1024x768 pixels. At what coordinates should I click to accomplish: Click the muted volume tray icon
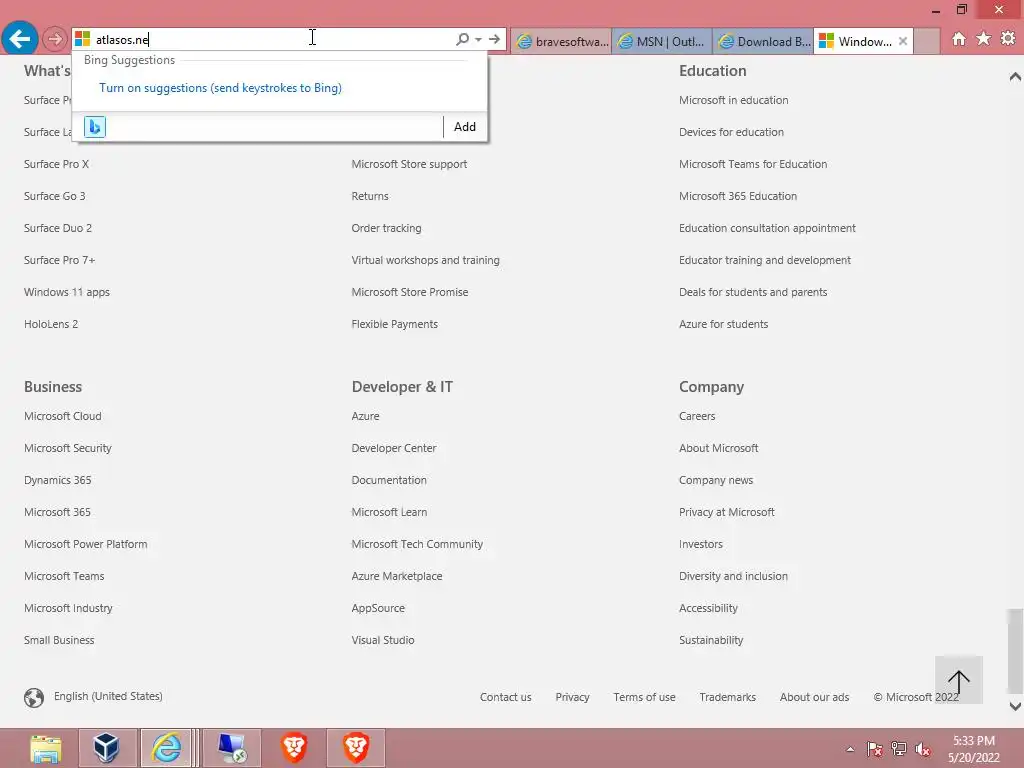923,749
